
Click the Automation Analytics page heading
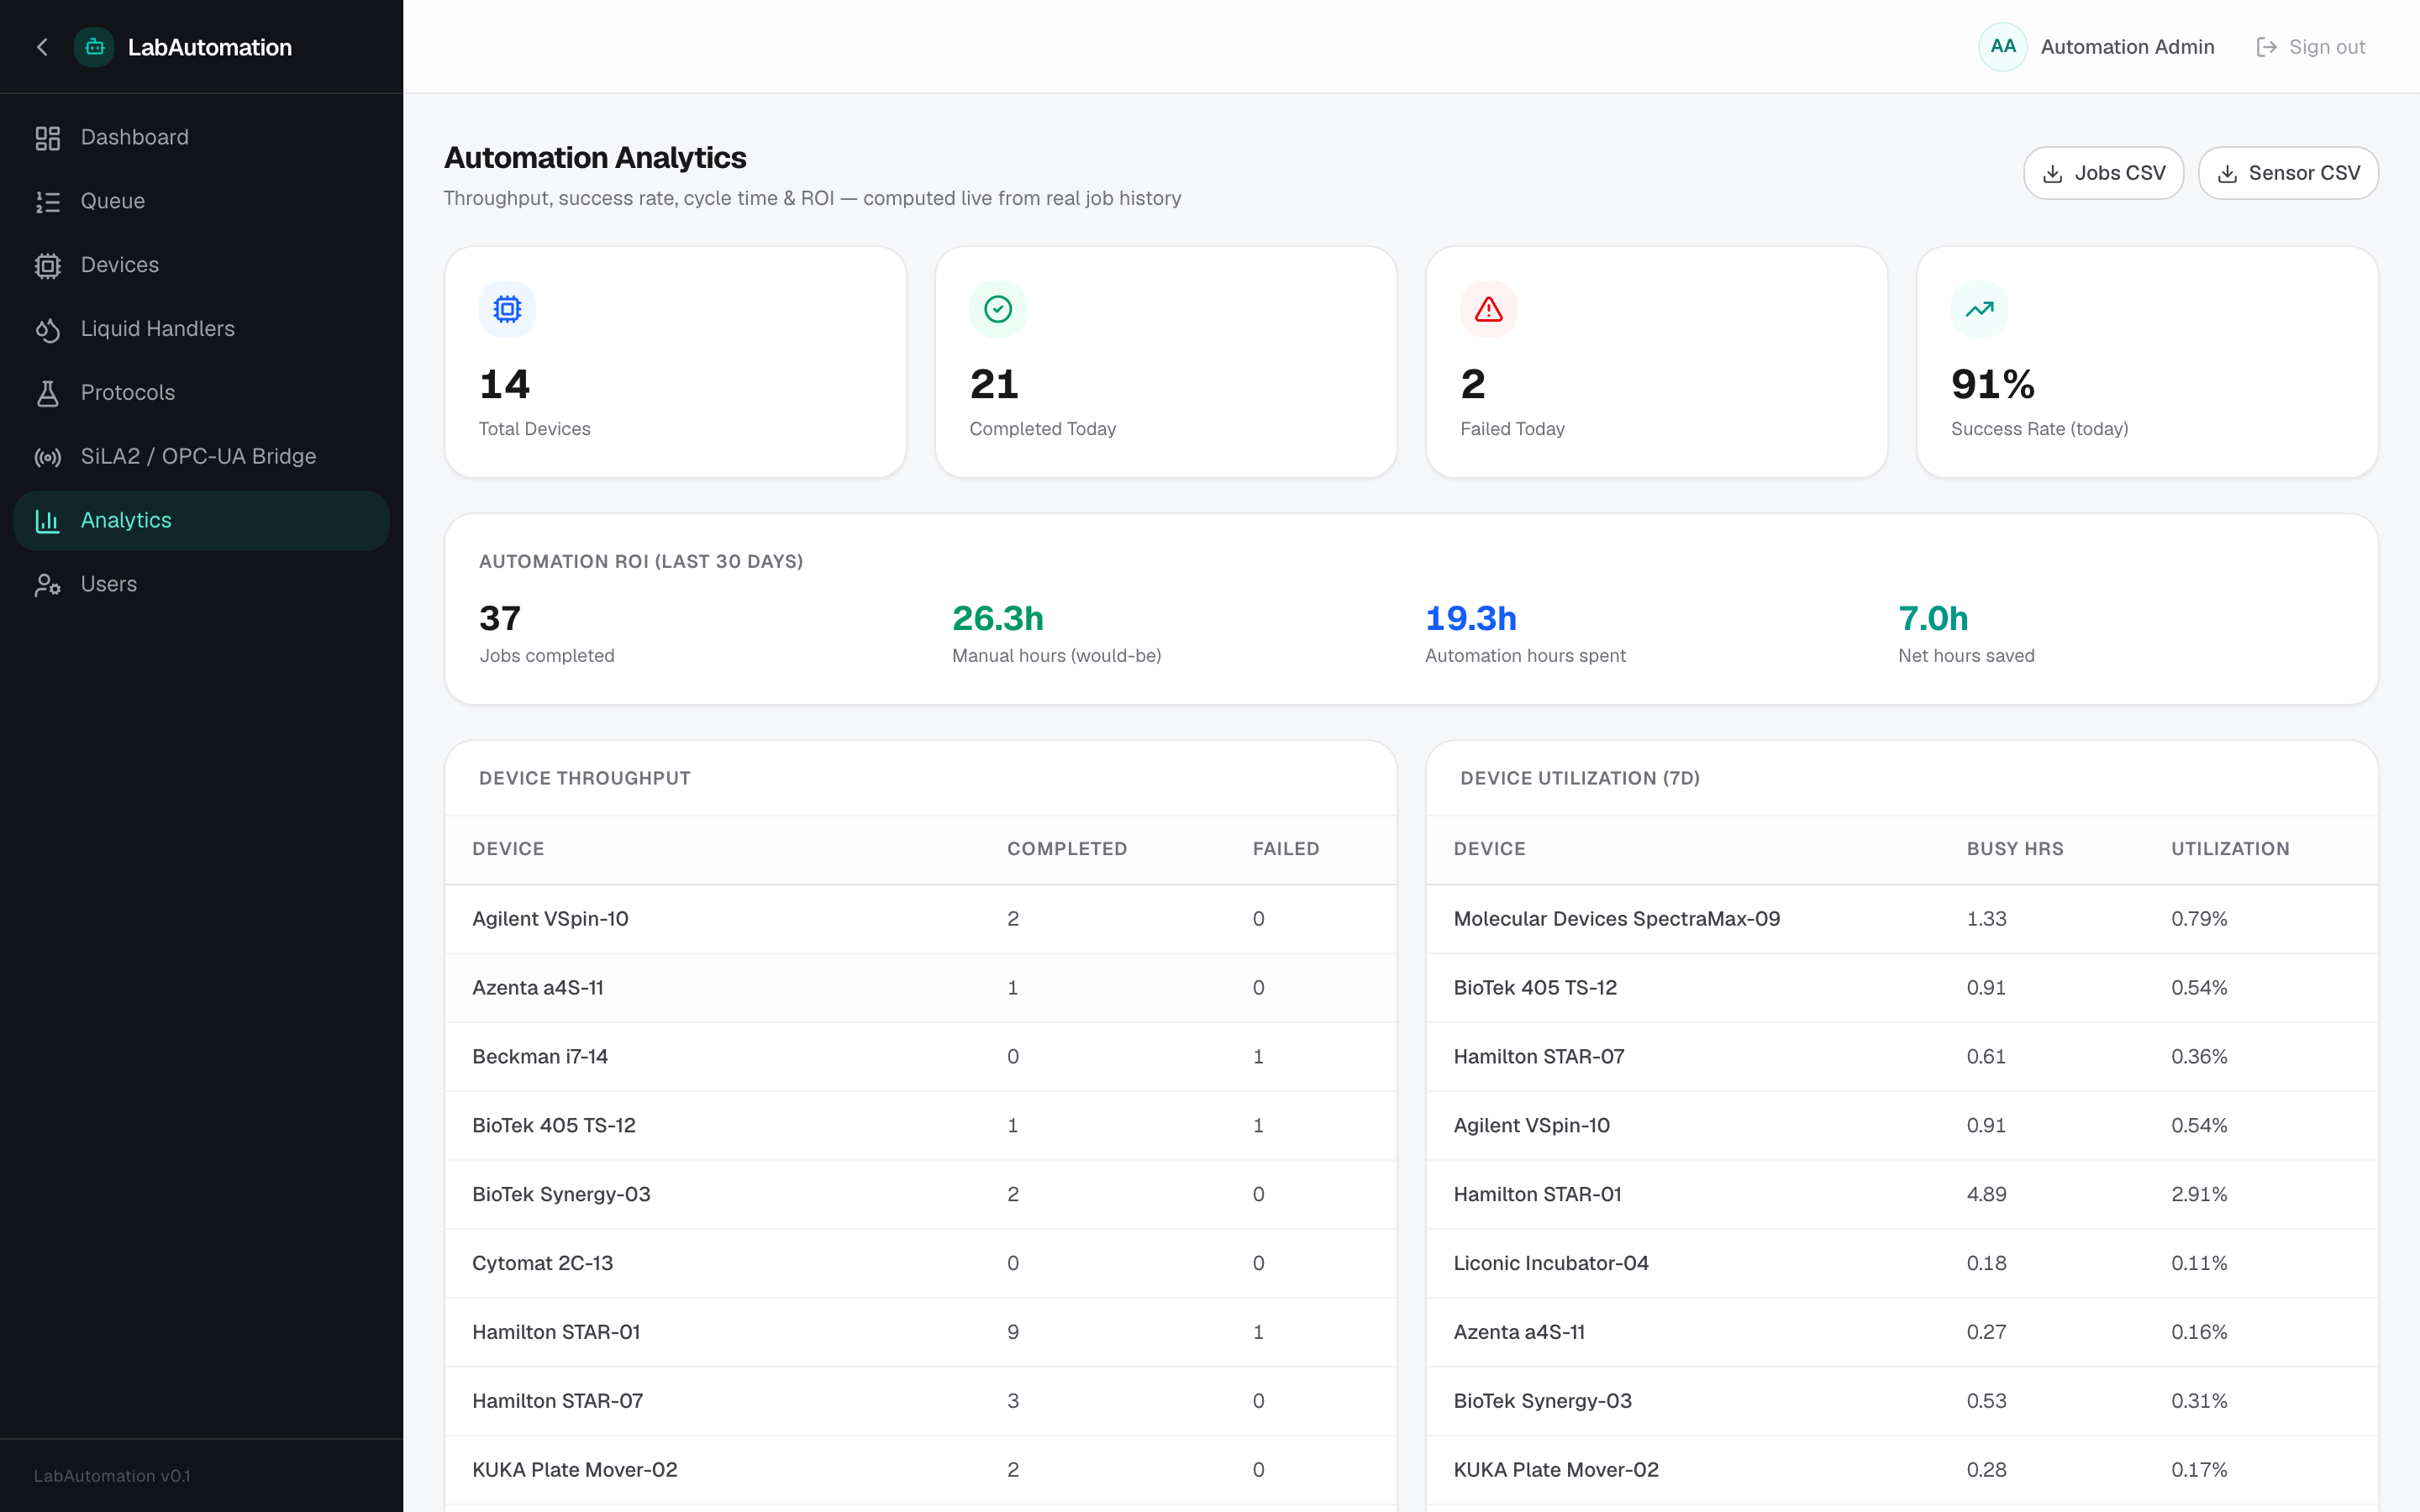click(x=595, y=158)
